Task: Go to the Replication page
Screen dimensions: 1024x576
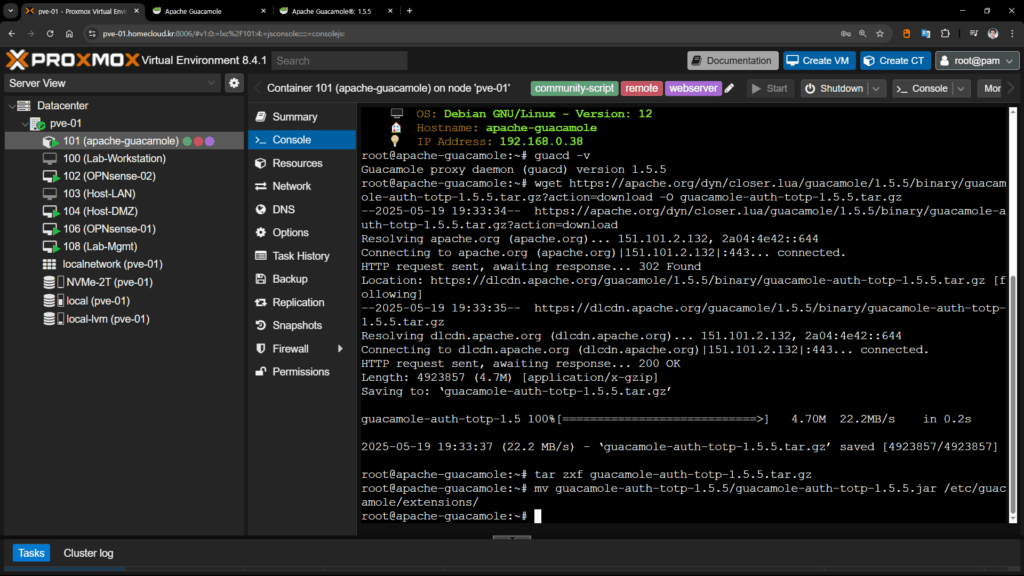Action: 298,302
